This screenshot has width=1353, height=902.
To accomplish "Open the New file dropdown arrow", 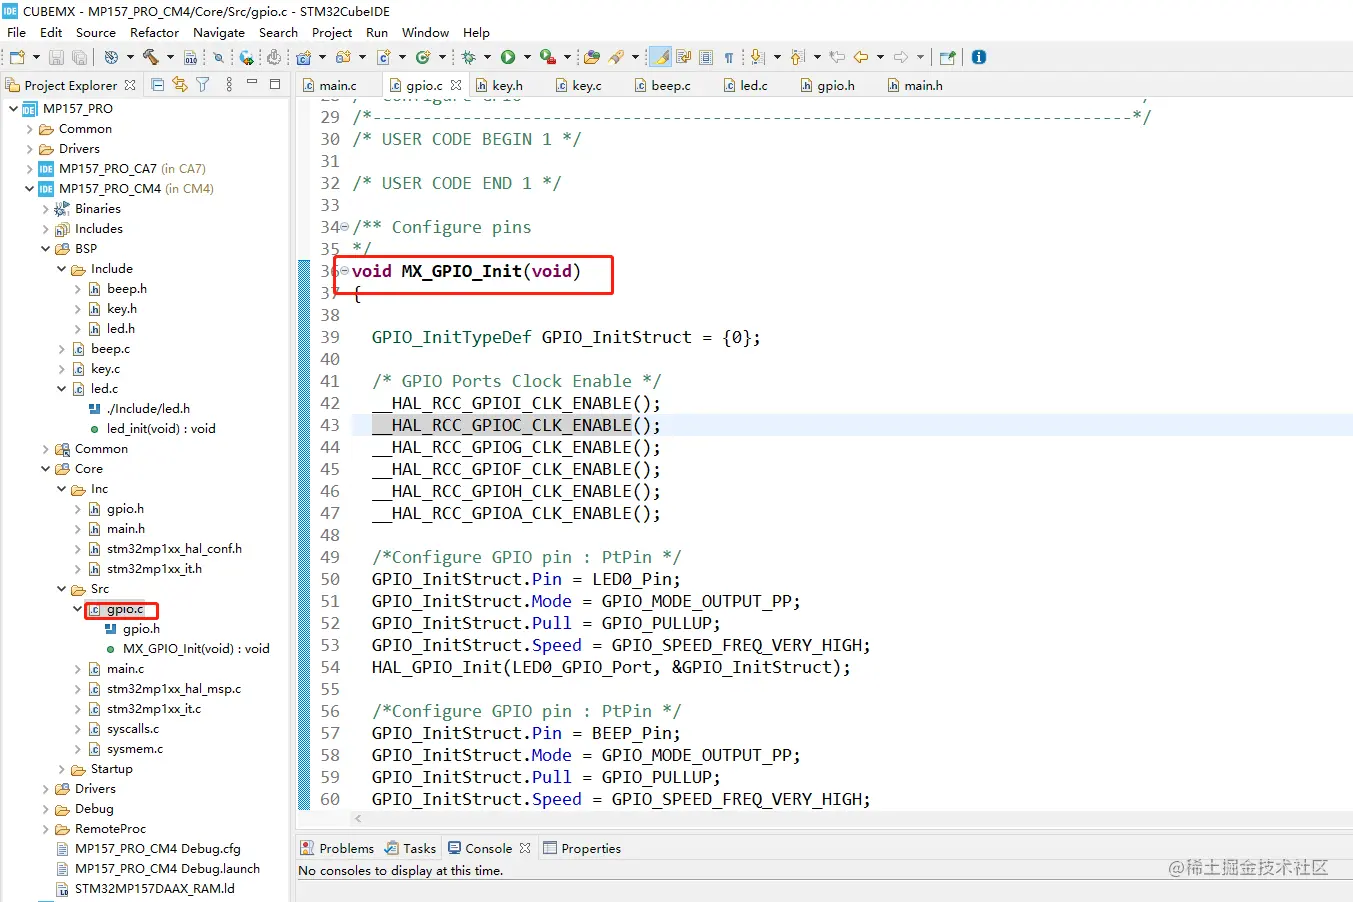I will tap(36, 58).
